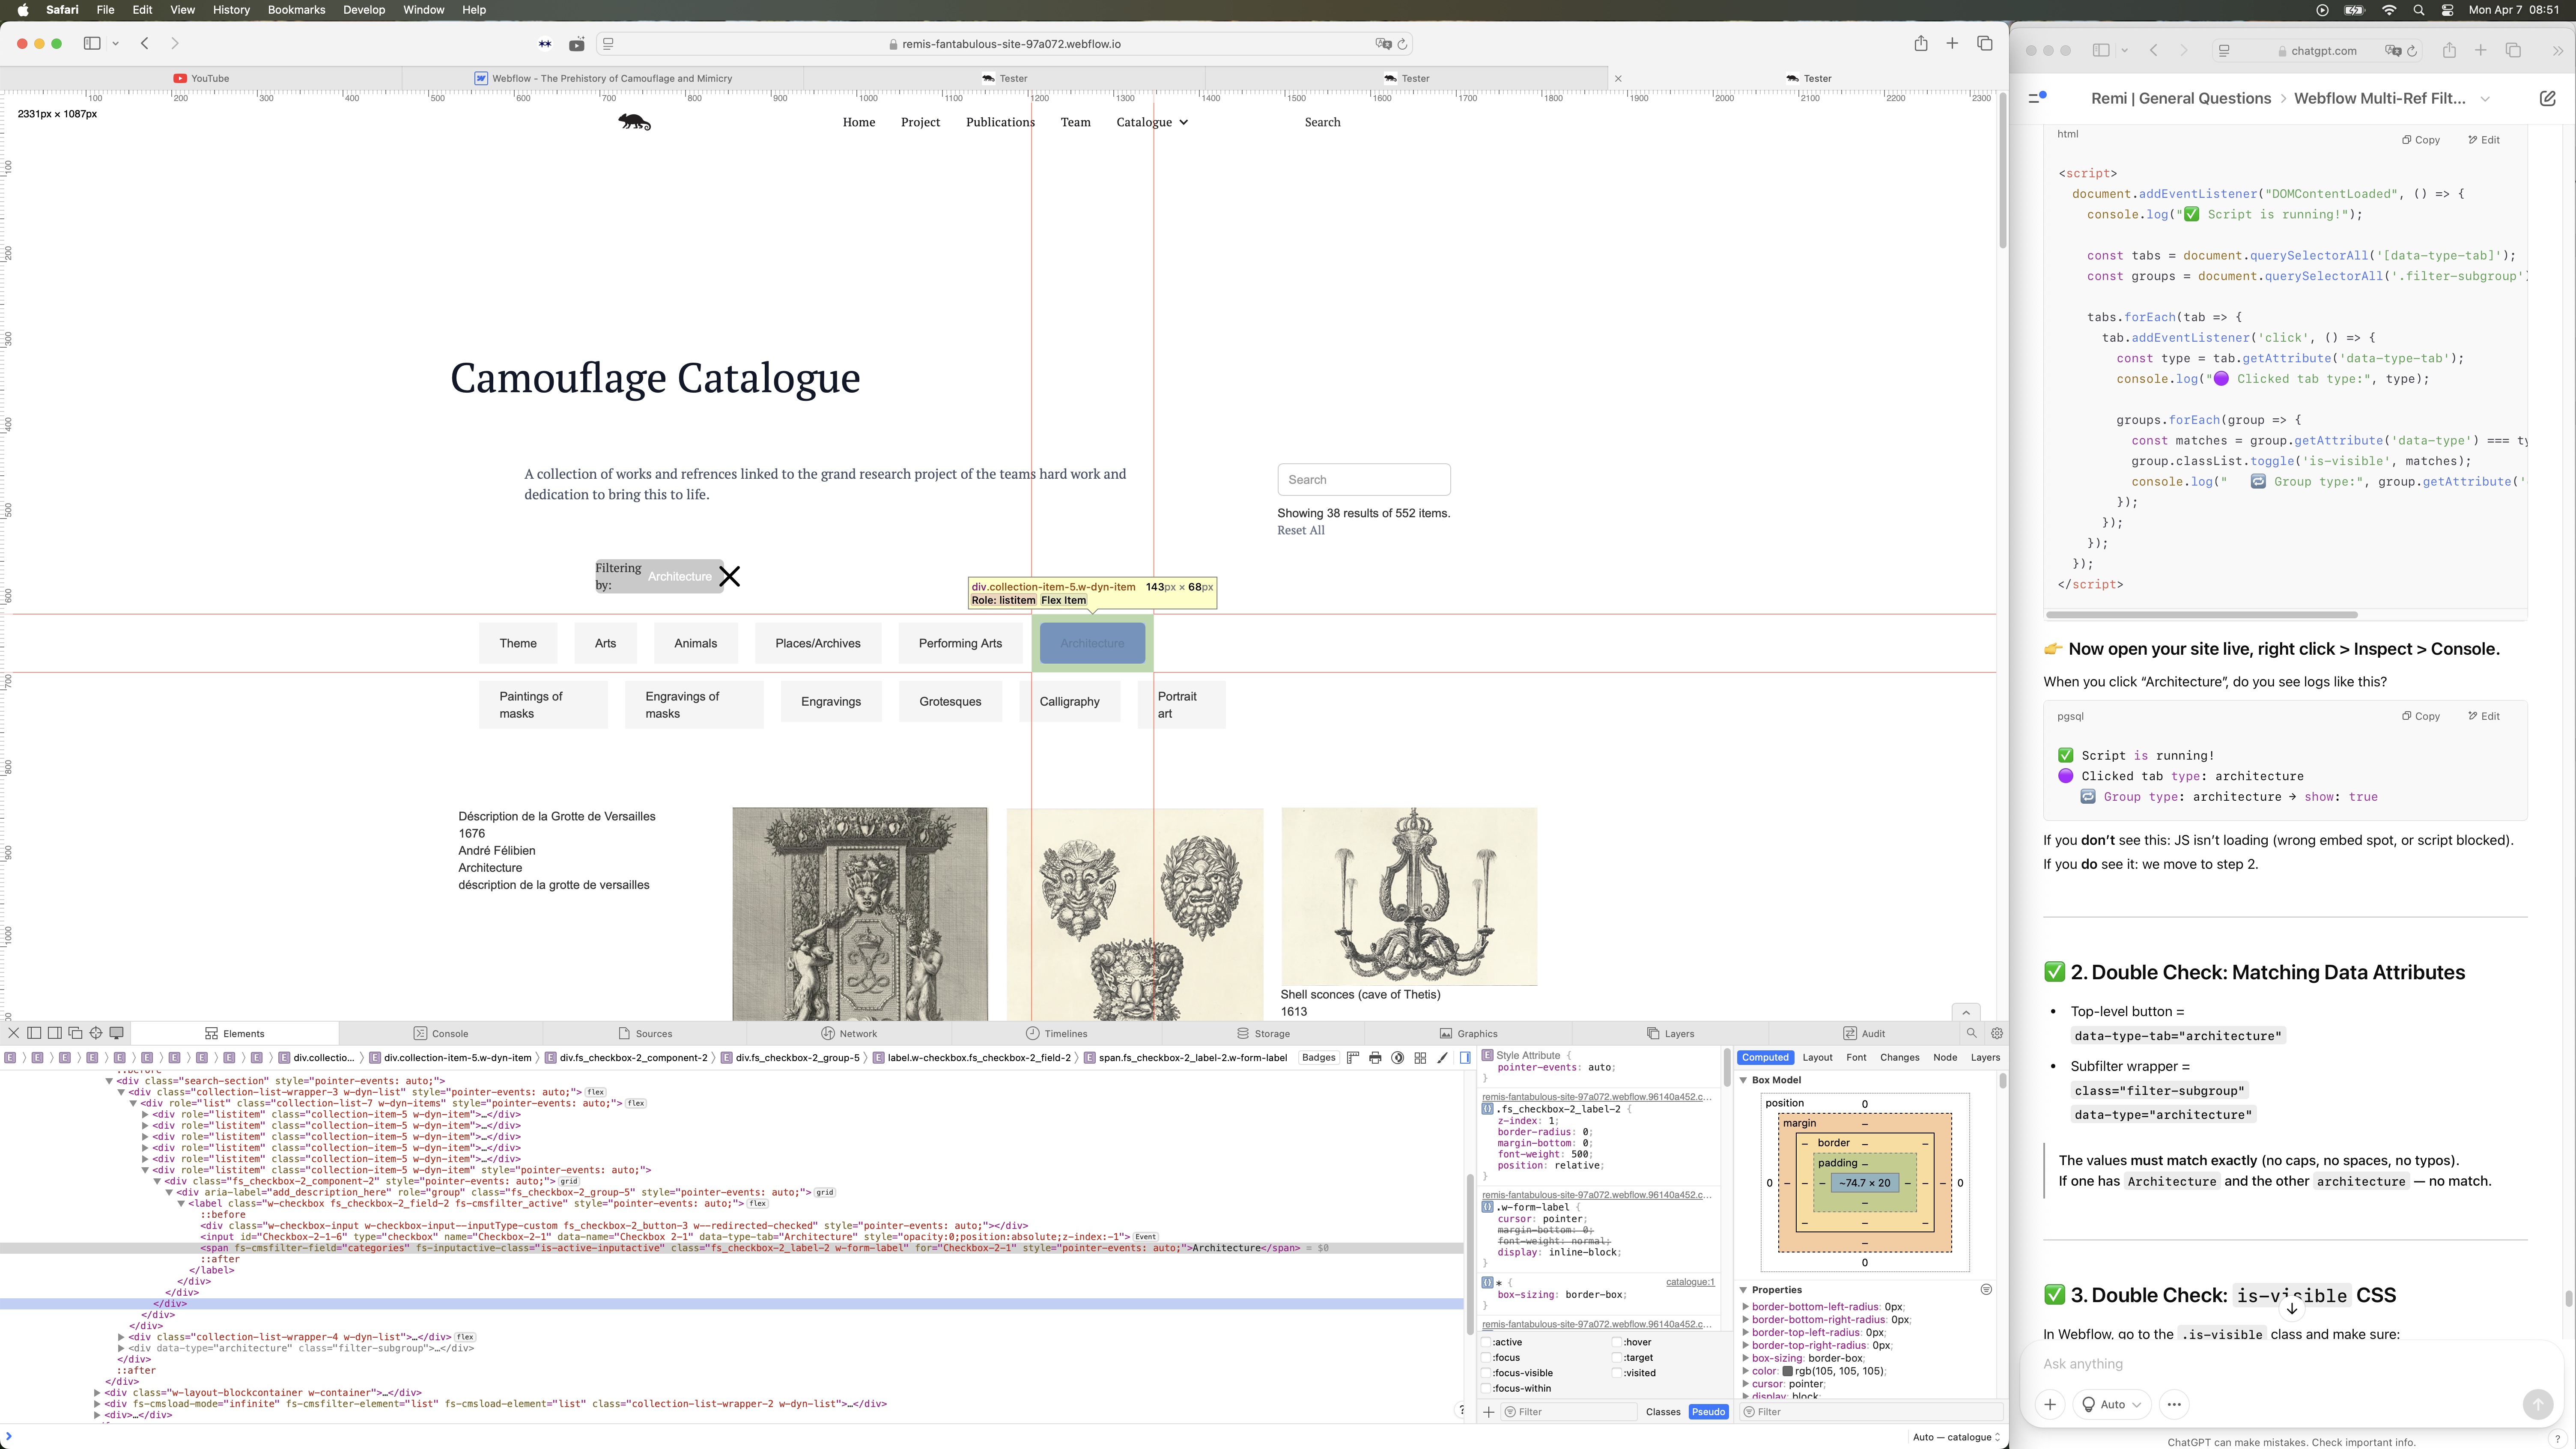
Task: Click the inspector search magnifier icon
Action: tap(1971, 1033)
